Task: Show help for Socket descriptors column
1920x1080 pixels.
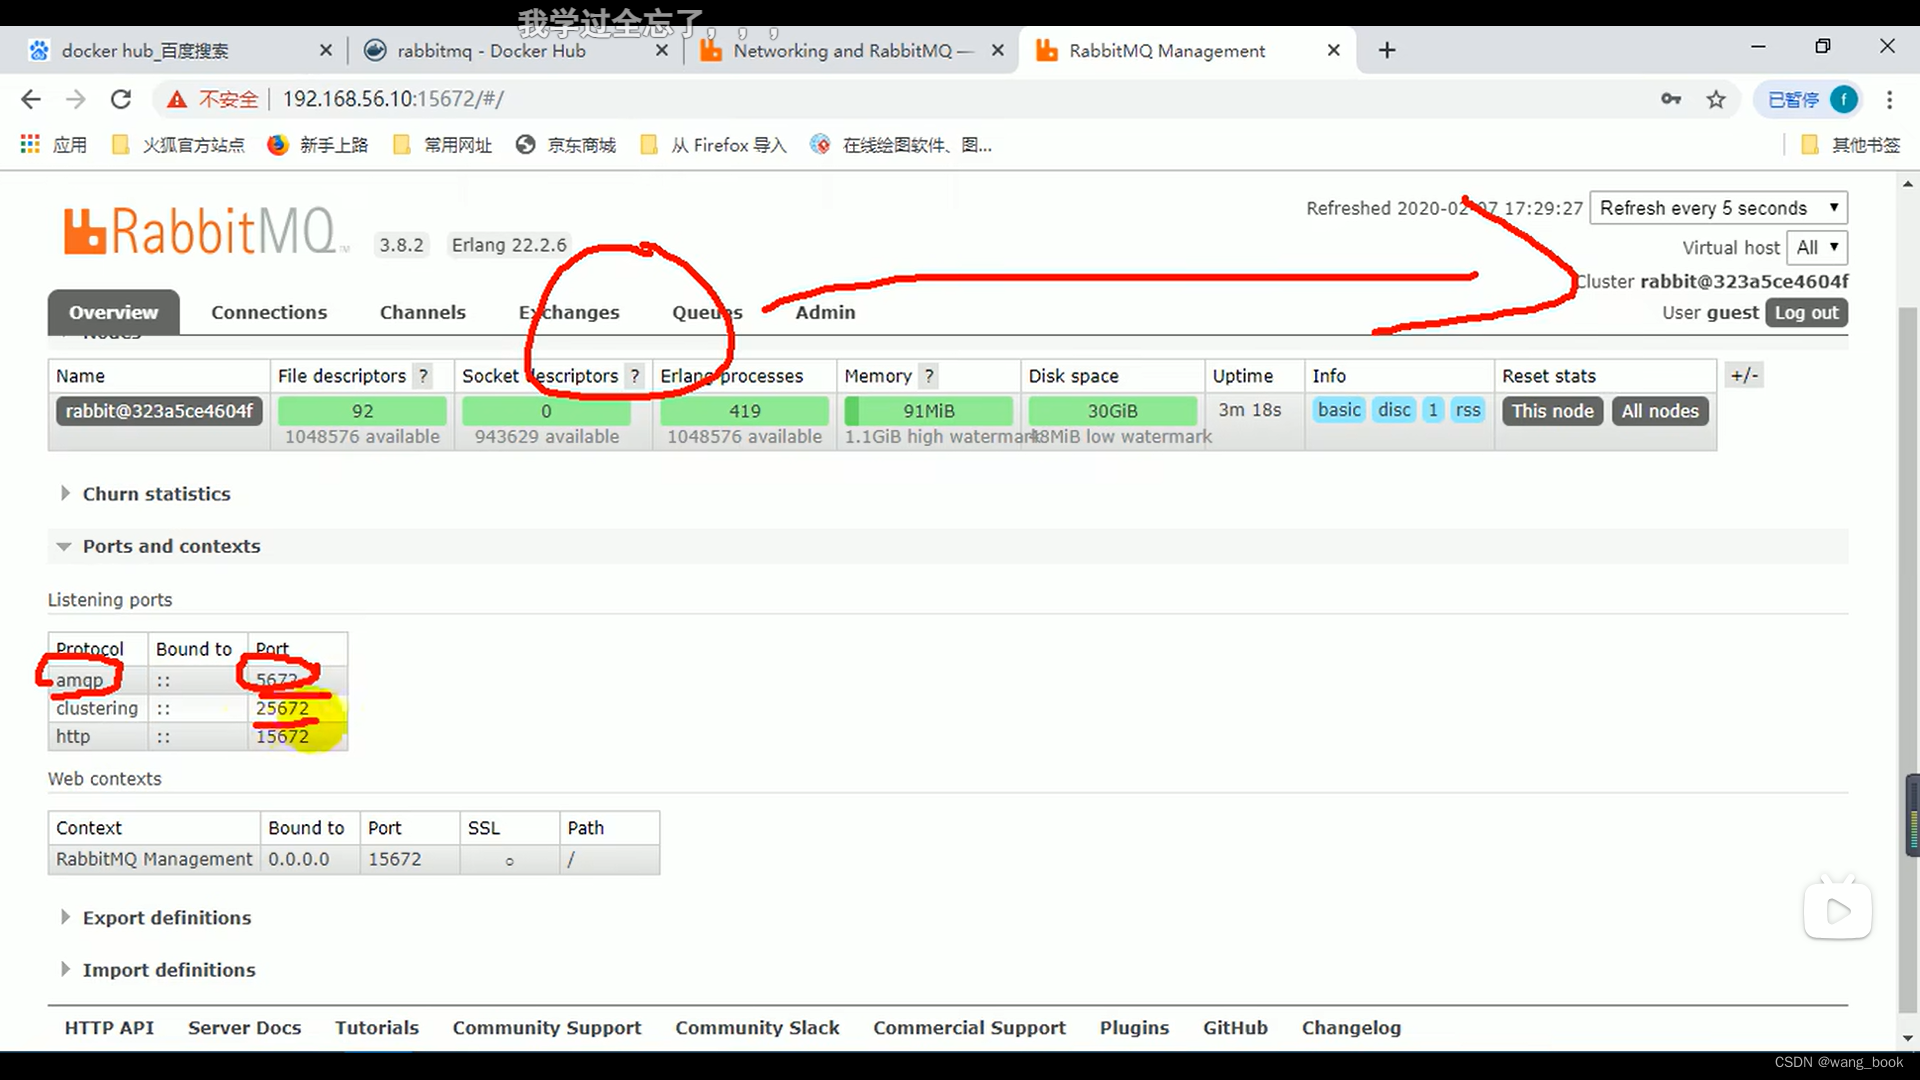Action: [x=634, y=376]
